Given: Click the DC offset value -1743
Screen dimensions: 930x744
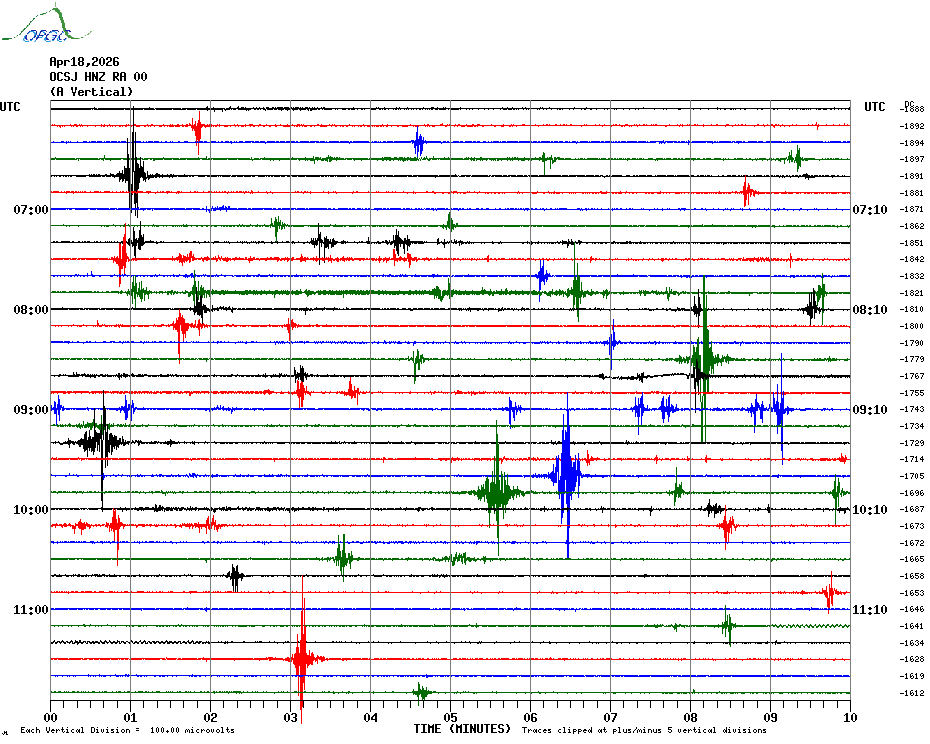Looking at the screenshot, I should click(x=912, y=409).
